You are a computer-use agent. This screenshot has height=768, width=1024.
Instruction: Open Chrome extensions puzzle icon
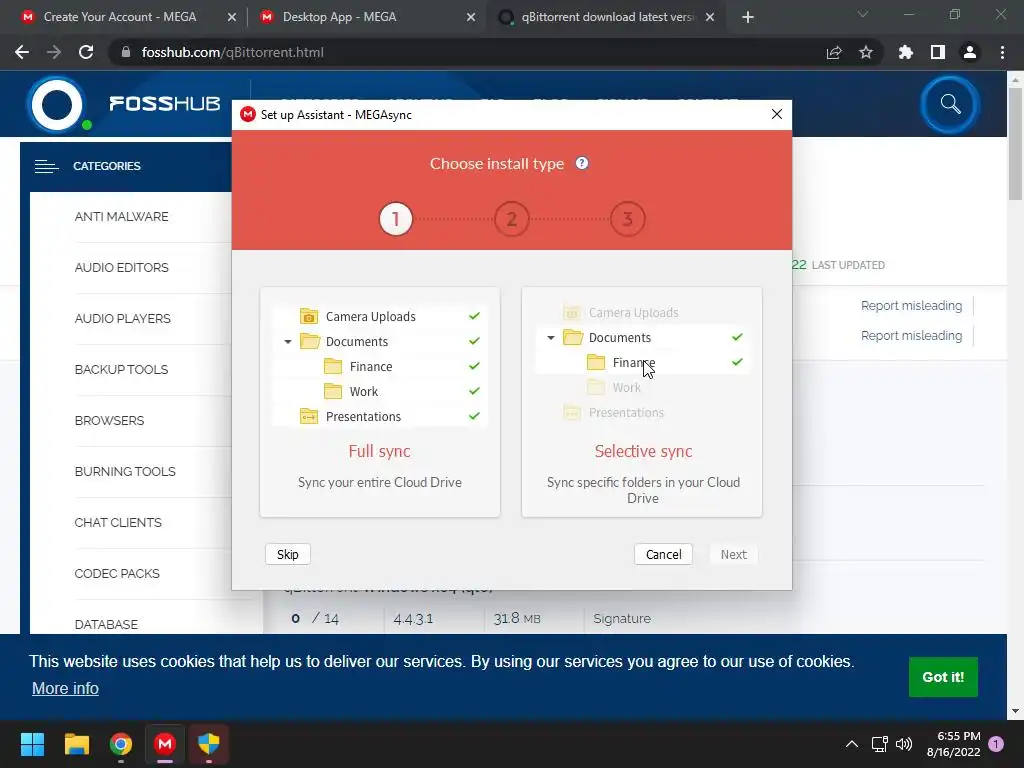tap(906, 52)
